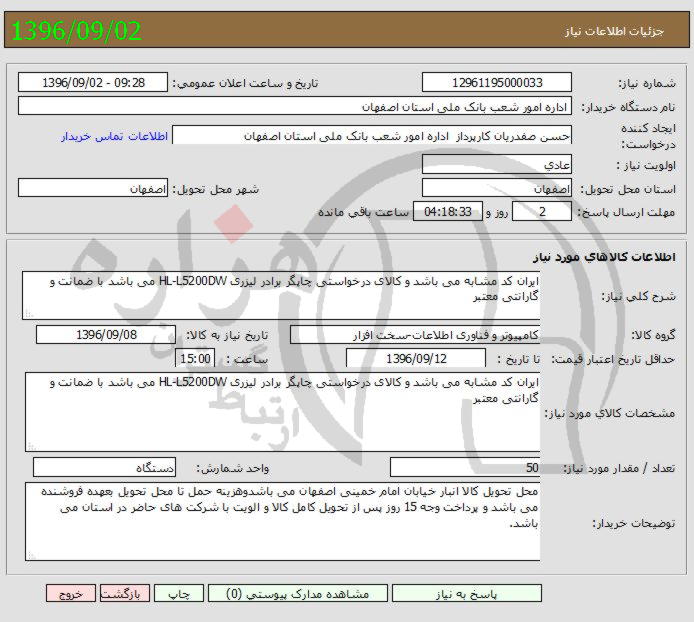Click the توضیحات خریدار text area
694x622 pixels.
(x=282, y=522)
